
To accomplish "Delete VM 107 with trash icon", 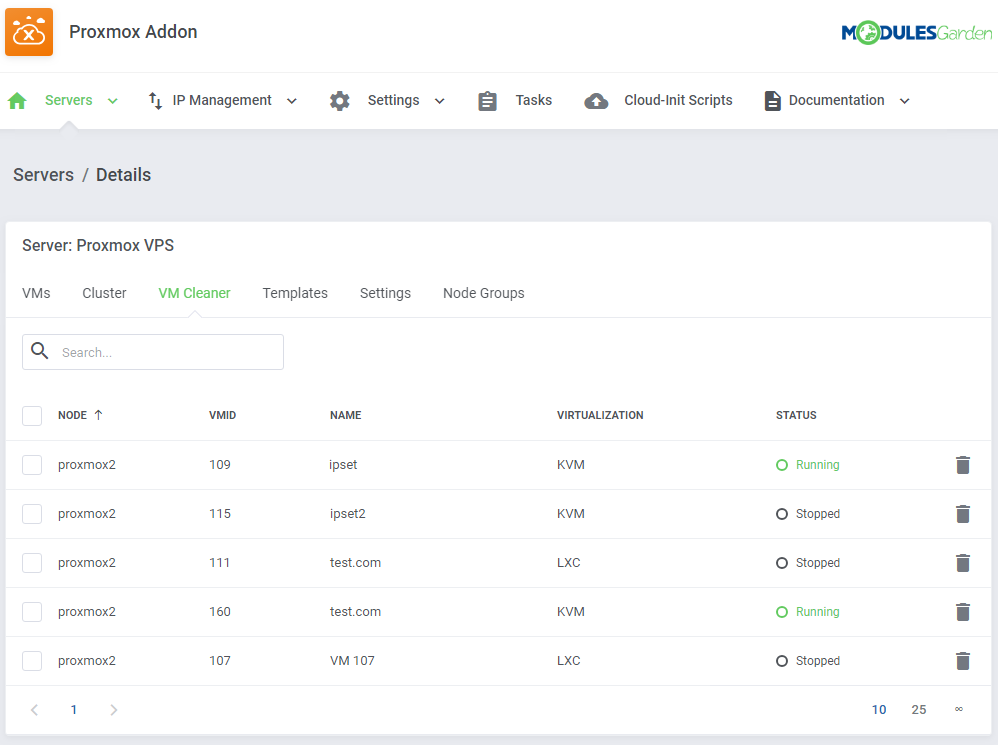I will click(963, 661).
